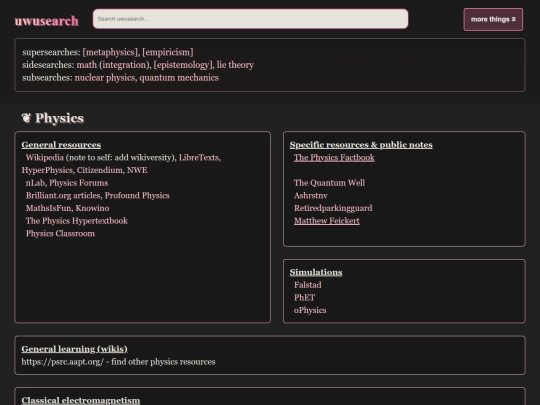The height and width of the screenshot is (405, 540).
Task: Click the icon beside the Physics heading
Action: tap(26, 118)
